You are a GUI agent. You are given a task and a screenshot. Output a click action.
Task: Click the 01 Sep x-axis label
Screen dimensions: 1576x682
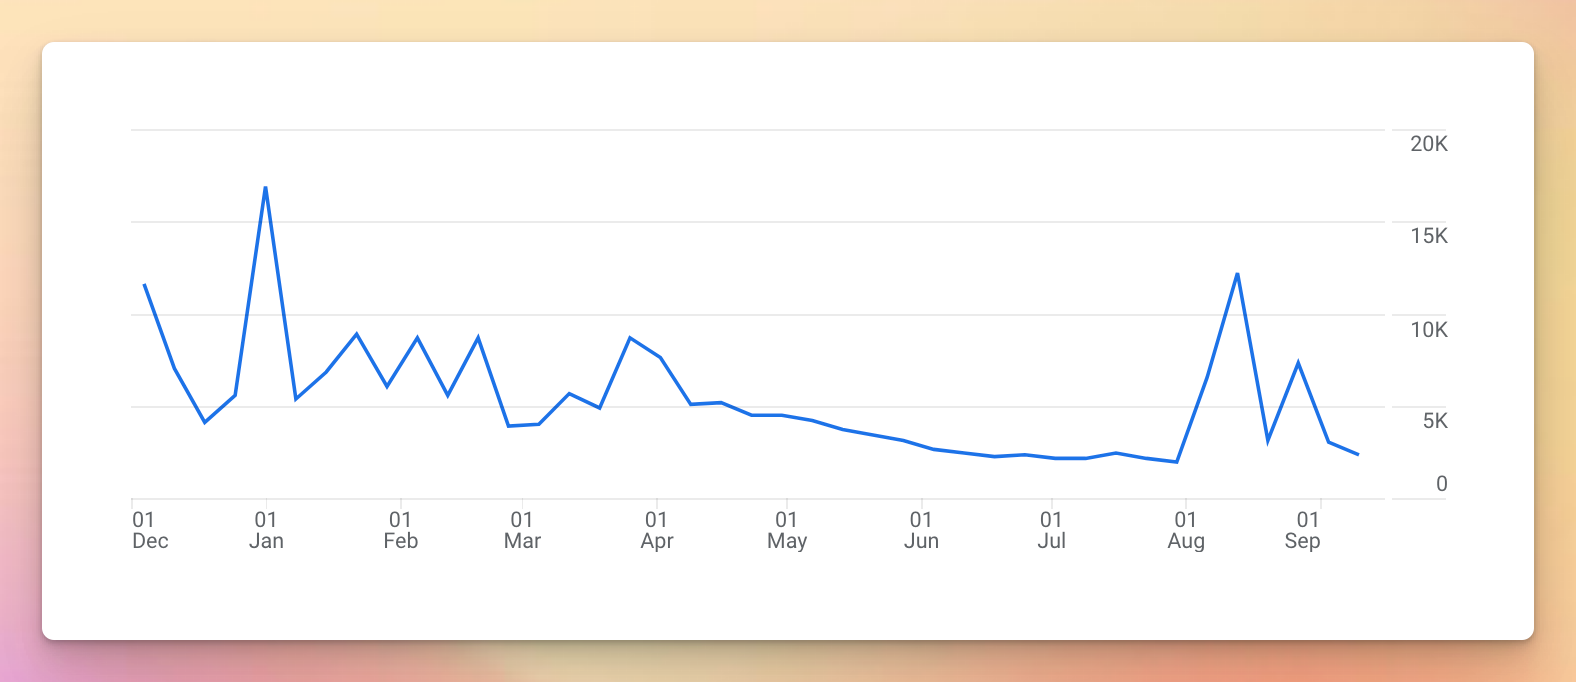click(x=1303, y=530)
